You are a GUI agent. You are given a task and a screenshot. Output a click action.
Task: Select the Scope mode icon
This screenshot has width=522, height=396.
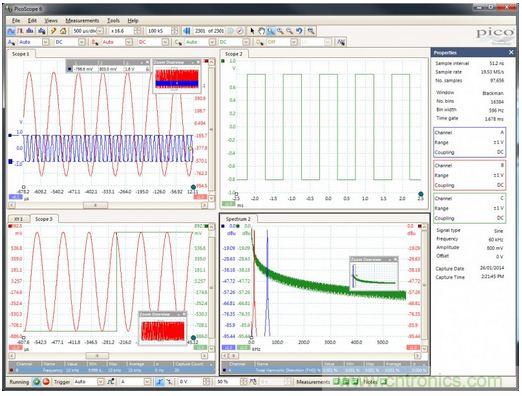(x=11, y=31)
